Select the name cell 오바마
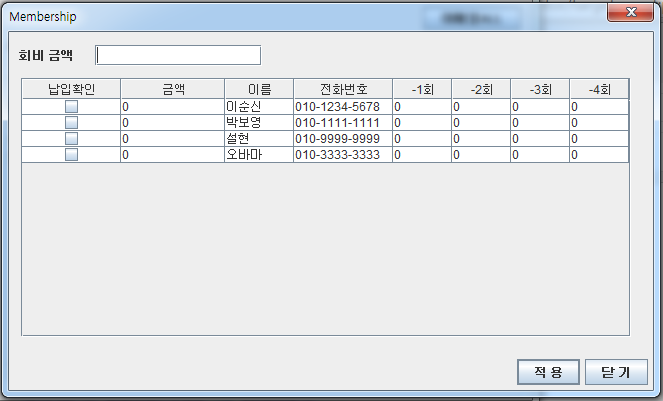 click(x=259, y=155)
